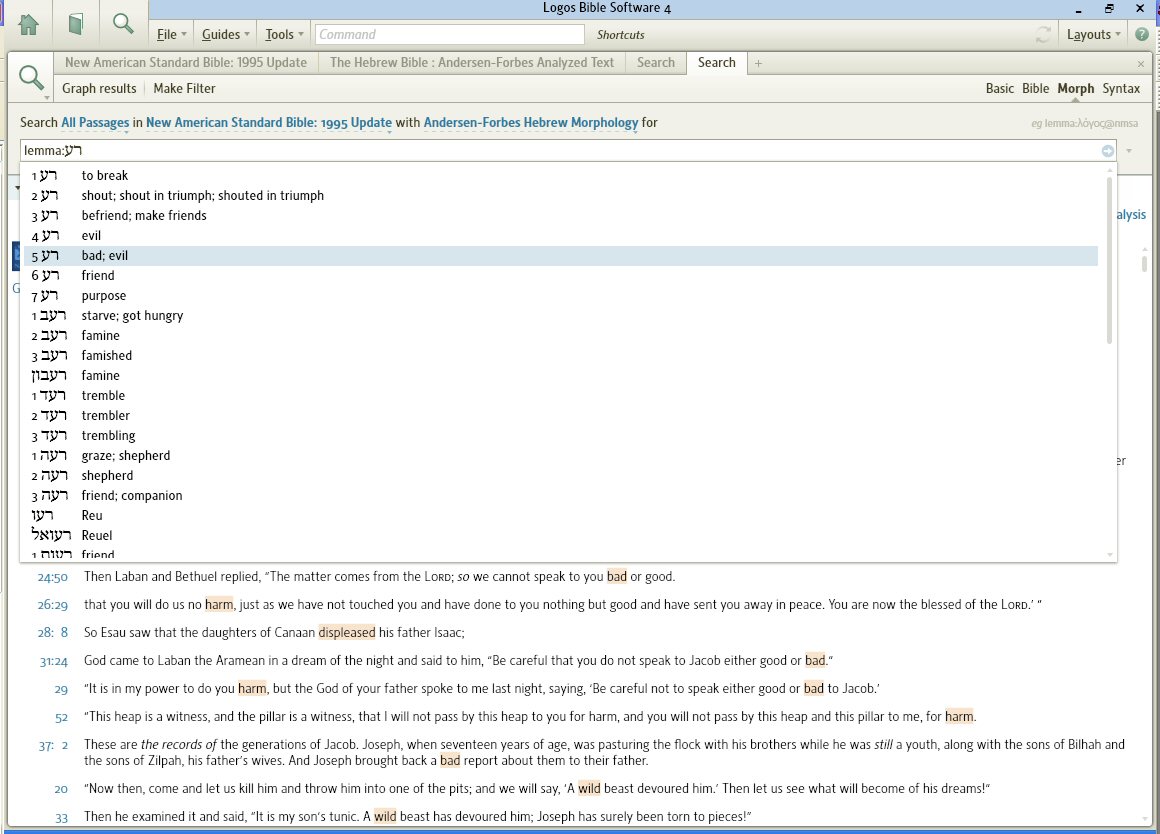
Task: Switch to New American Standard Bible tab
Action: tap(186, 63)
